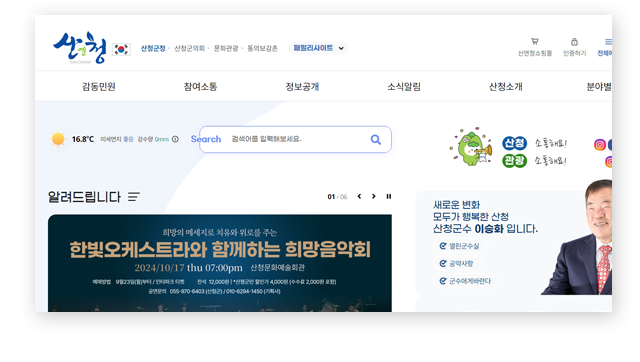This screenshot has height=362, width=640.
Task: Click the green 관광 badge
Action: coord(514,160)
